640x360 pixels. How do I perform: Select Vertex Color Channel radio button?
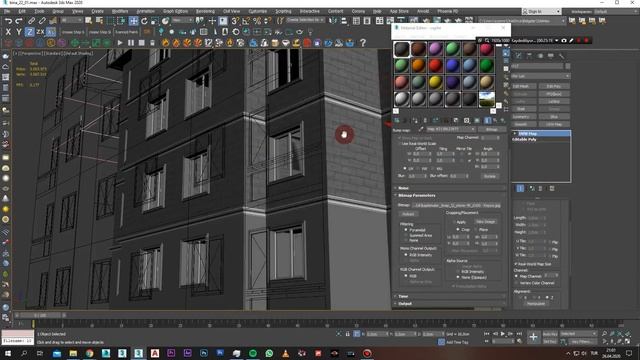(517, 283)
